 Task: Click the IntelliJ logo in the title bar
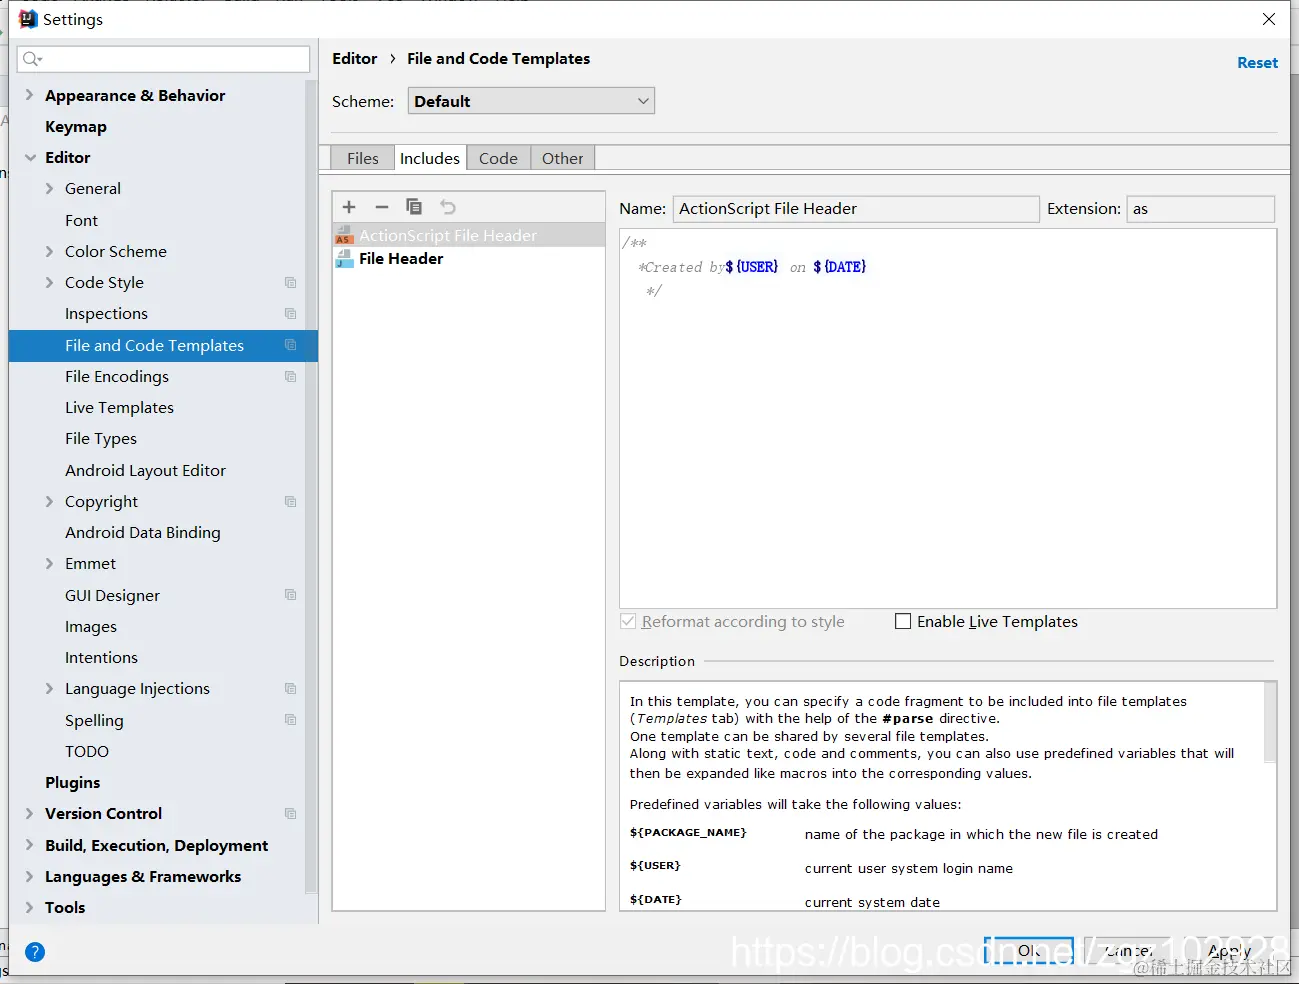[x=28, y=19]
